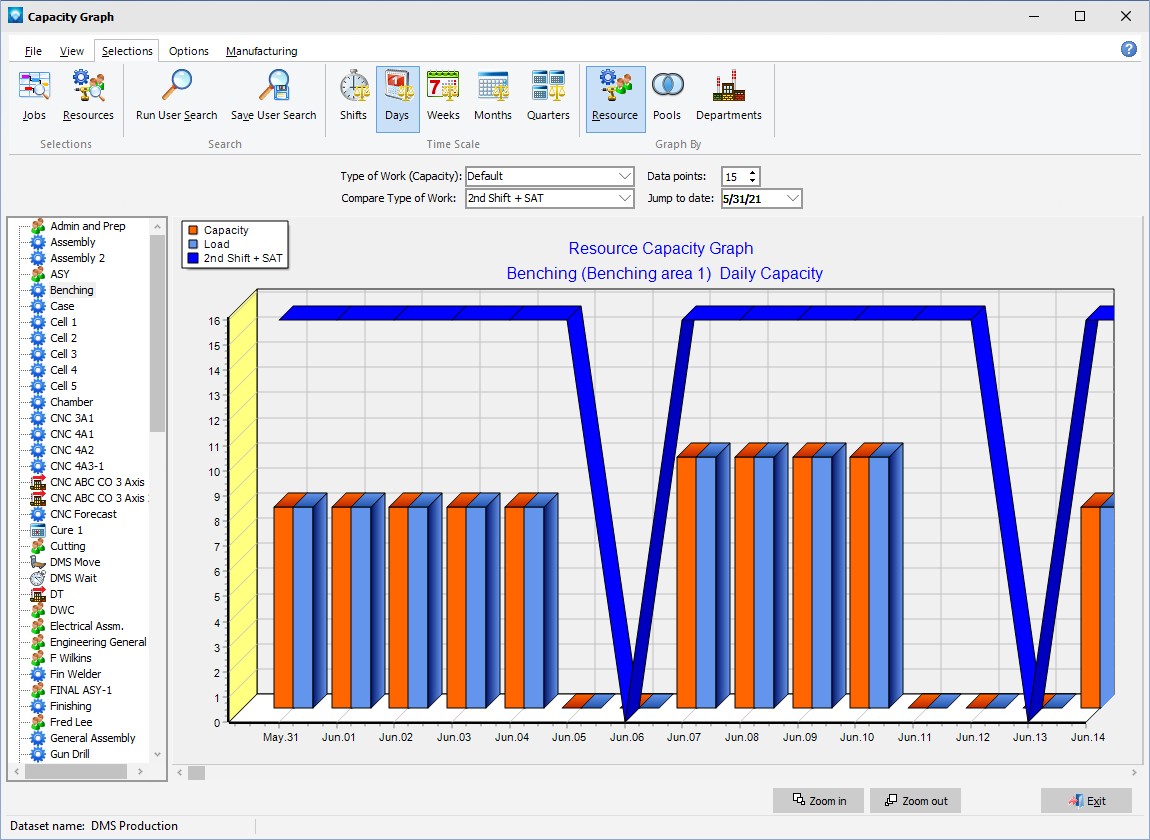Toggle the Days time scale button
Viewport: 1150px width, 840px height.
(397, 97)
